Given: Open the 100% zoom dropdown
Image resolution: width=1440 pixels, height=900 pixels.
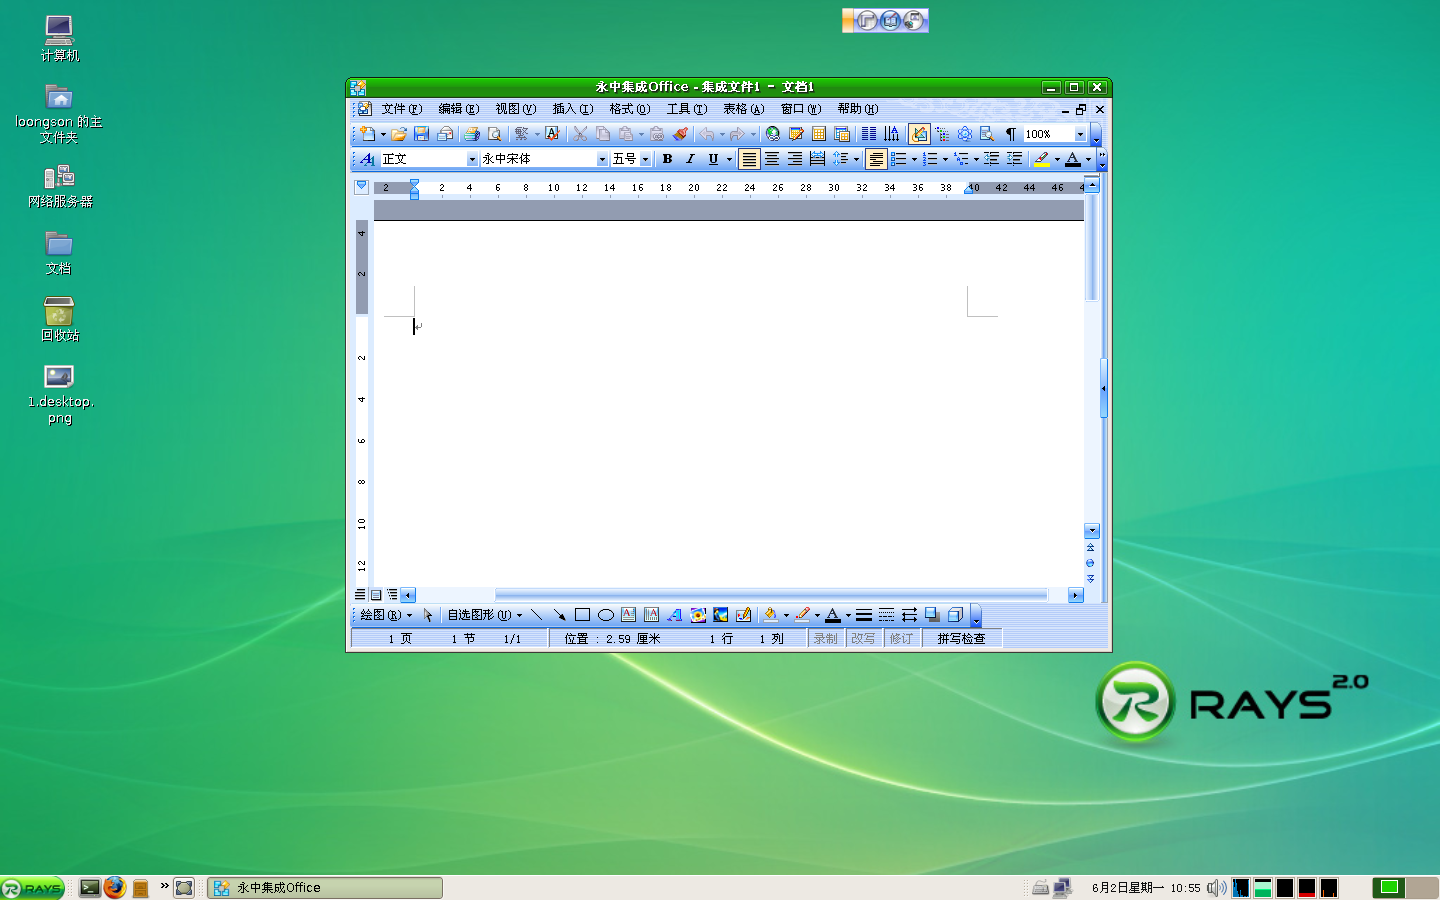Looking at the screenshot, I should 1080,134.
